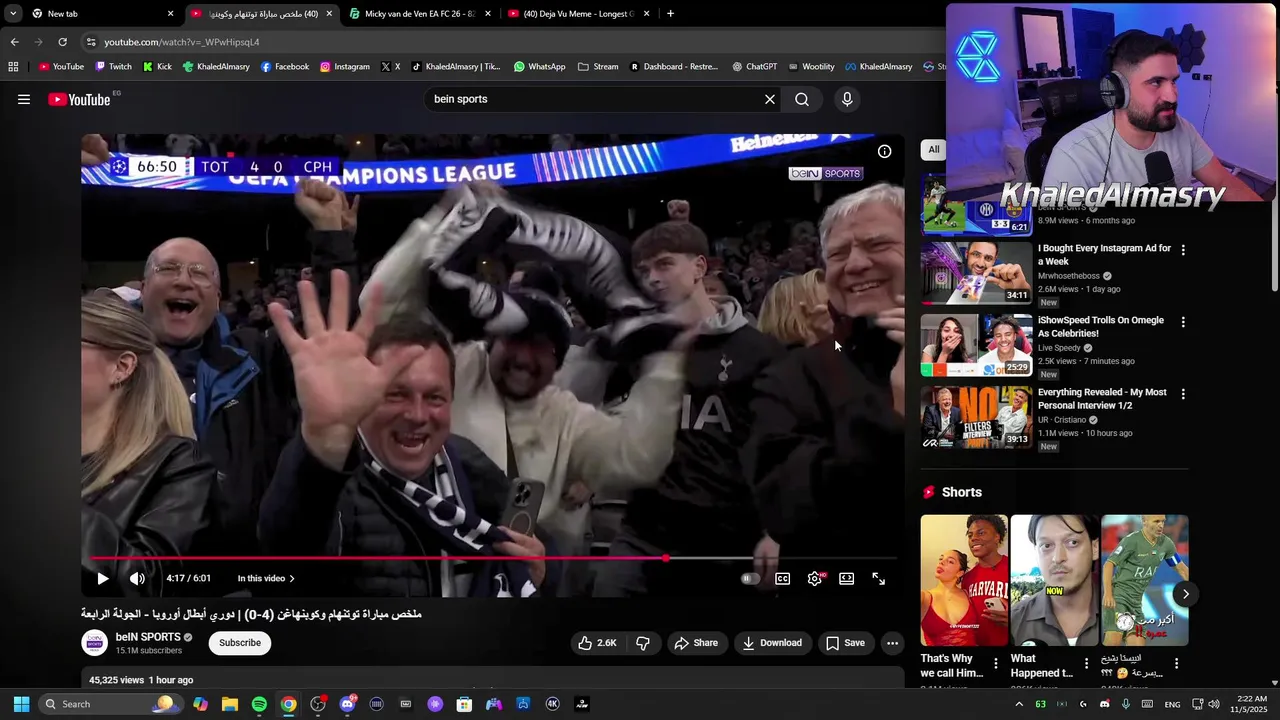Options for What Happened short
The image size is (1280, 720).
[x=1086, y=663]
